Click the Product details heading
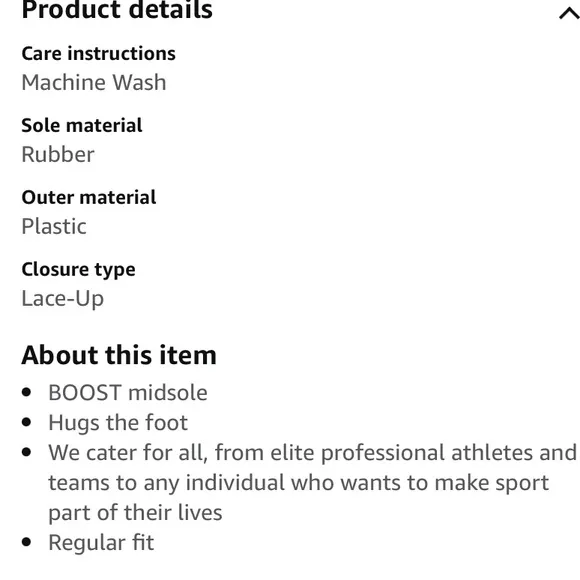Image resolution: width=580 pixels, height=580 pixels. click(117, 10)
